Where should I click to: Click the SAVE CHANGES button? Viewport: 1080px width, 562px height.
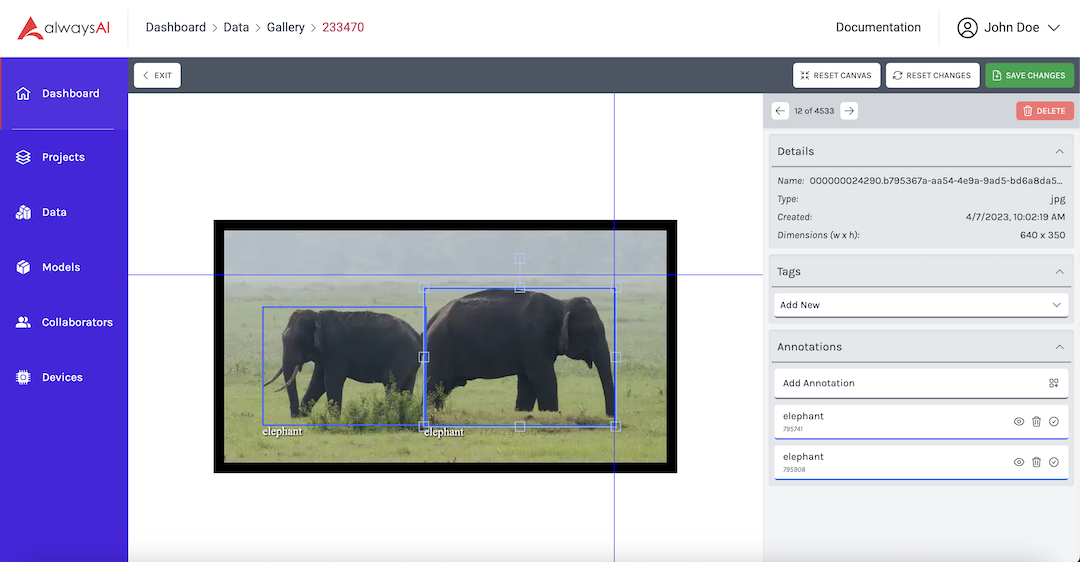pyautogui.click(x=1029, y=76)
